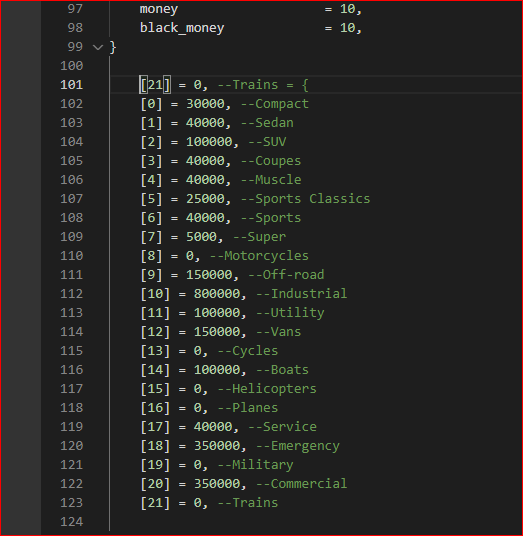Click the 800000 value for Industrial
Viewport: 523px width, 536px height.
click(x=217, y=294)
